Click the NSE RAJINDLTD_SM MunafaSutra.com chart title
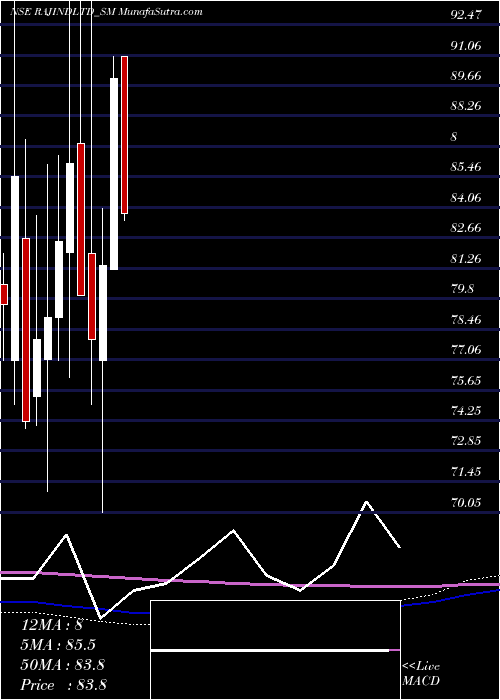 pos(106,12)
